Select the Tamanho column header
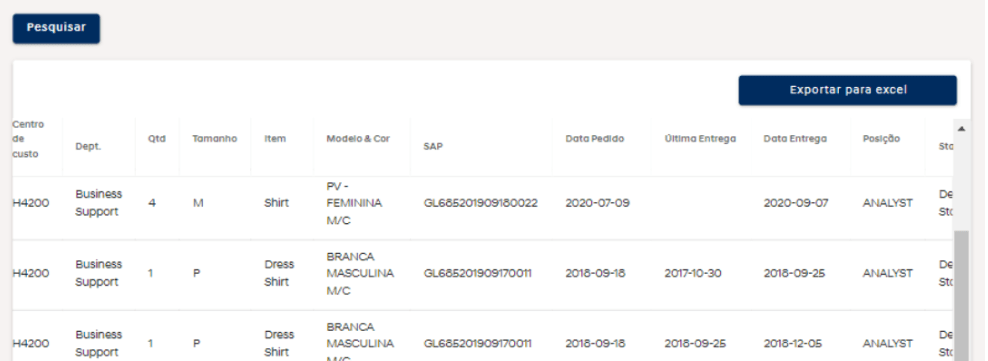 pos(215,139)
